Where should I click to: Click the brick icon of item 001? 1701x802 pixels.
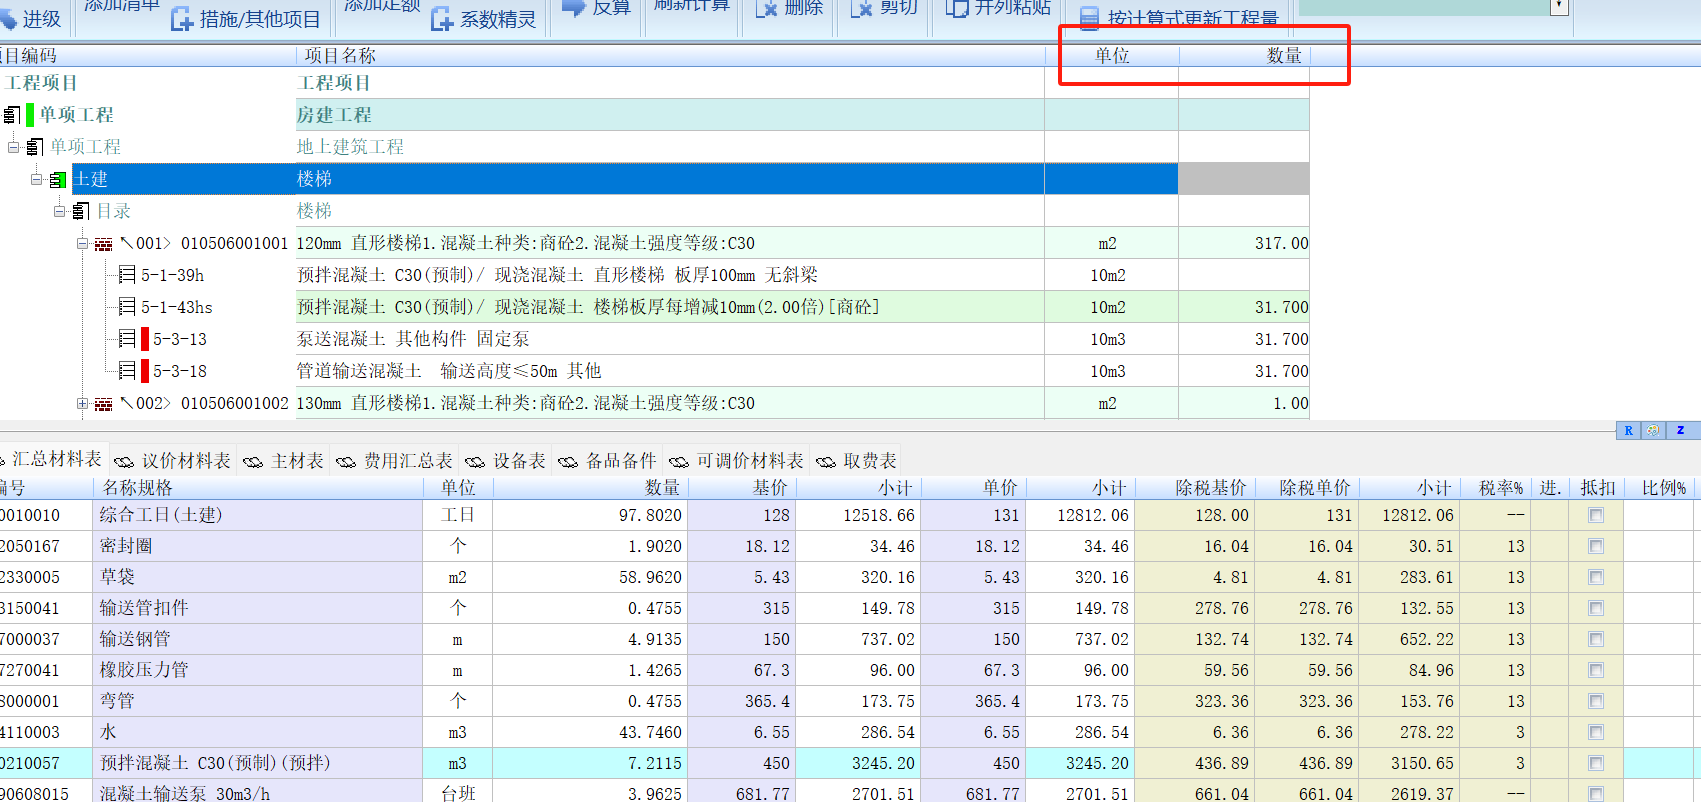(103, 244)
